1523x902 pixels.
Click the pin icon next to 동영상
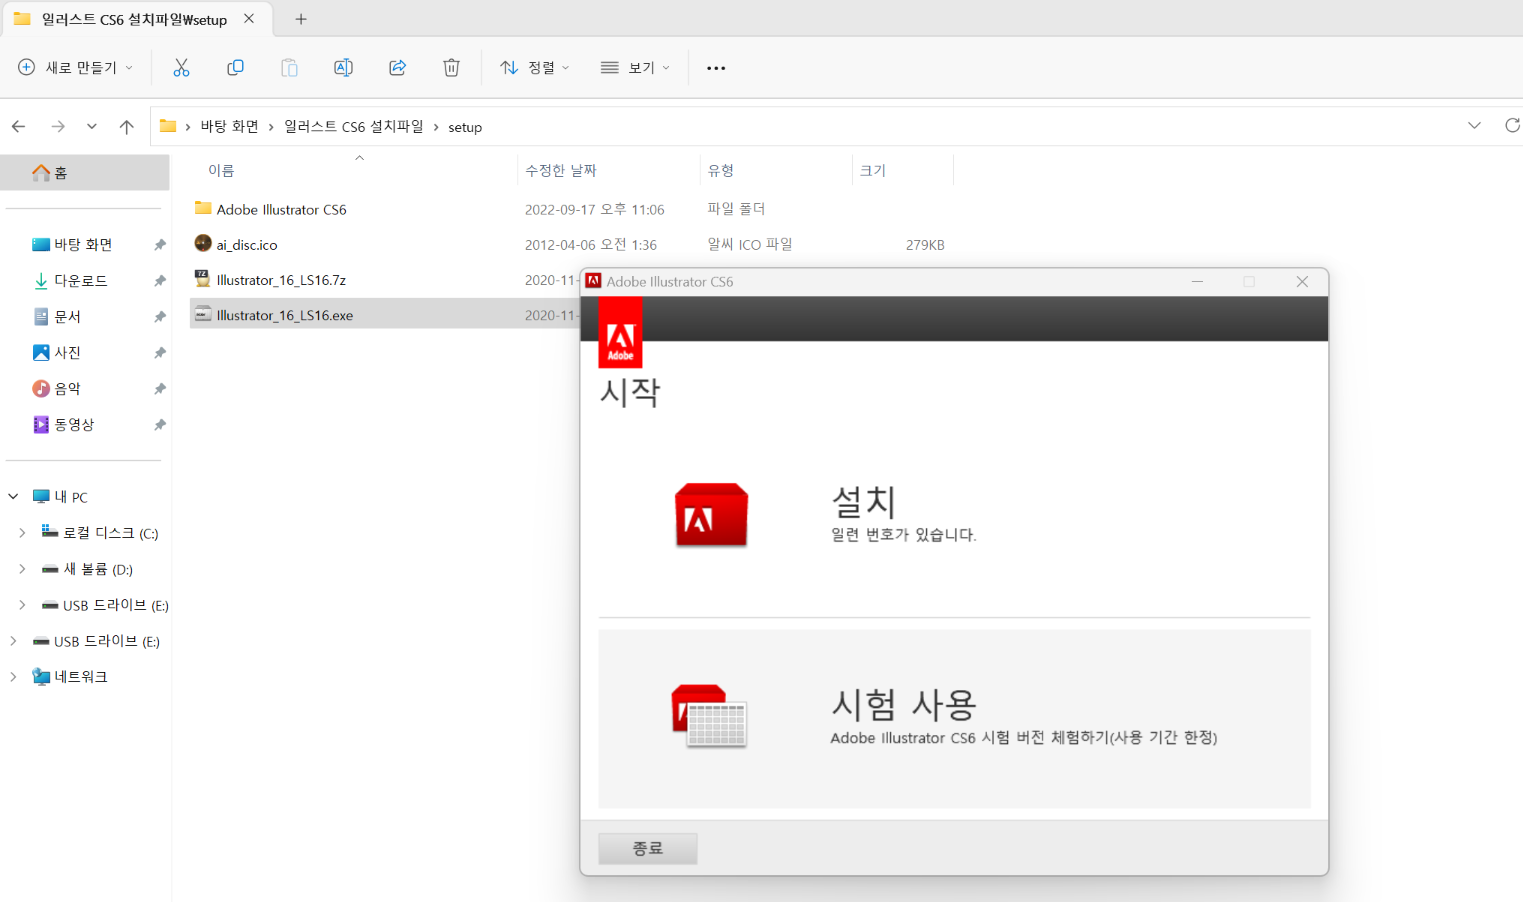point(159,425)
